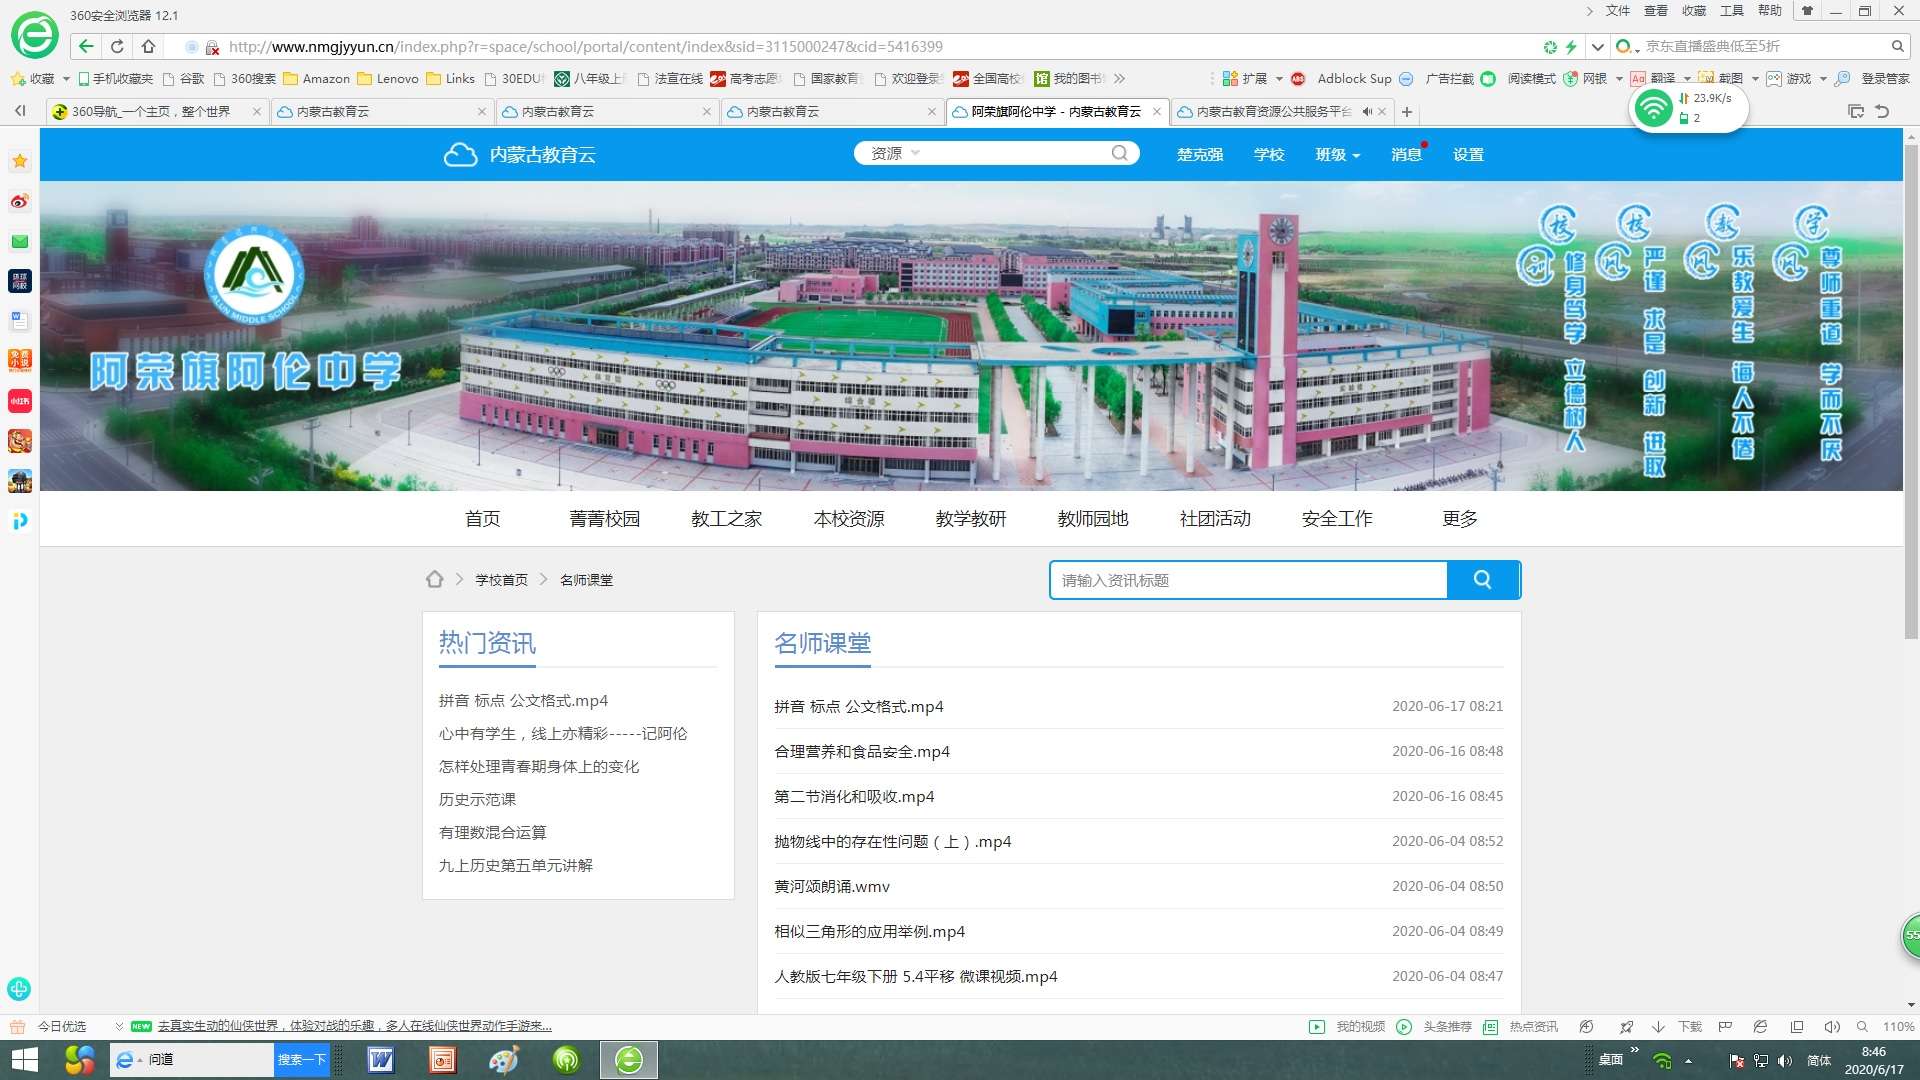Toggle 阅读模式 reading mode
This screenshot has height=1080, width=1920.
pyautogui.click(x=1530, y=79)
